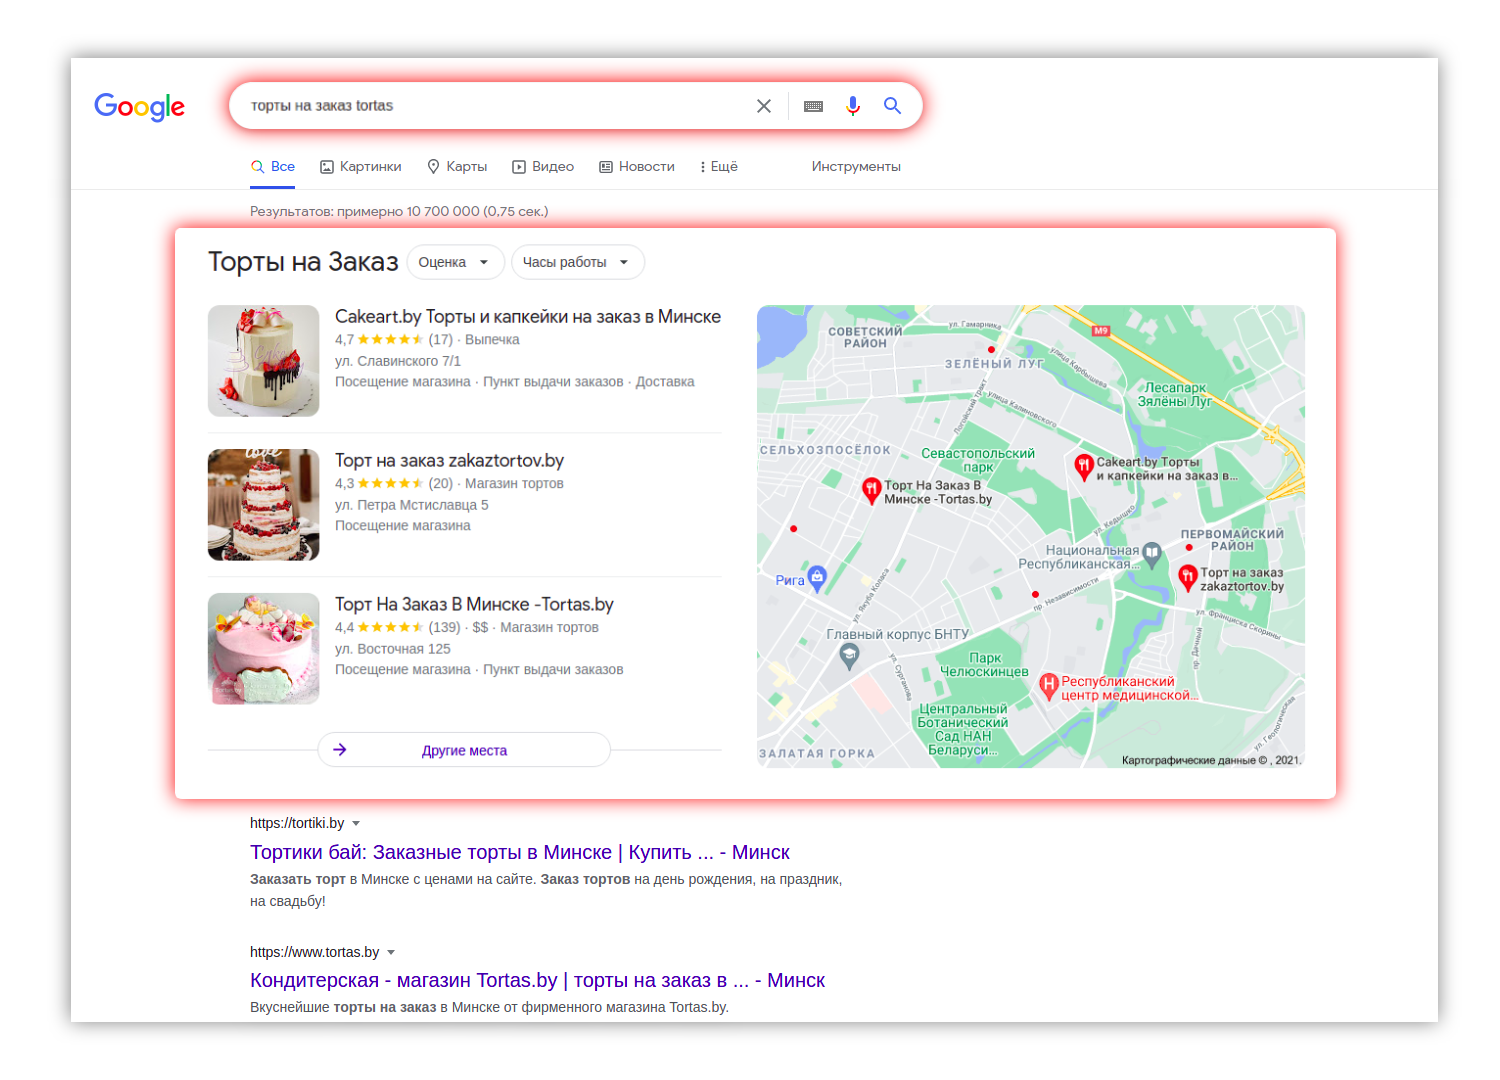Click Инструменты button

click(856, 167)
